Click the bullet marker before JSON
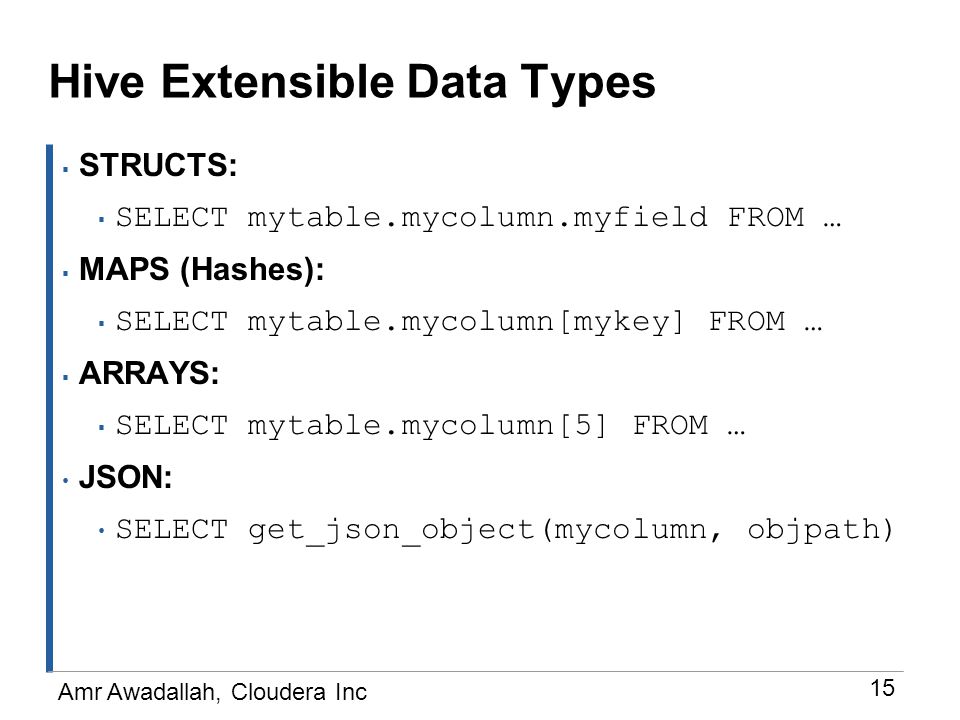Viewport: 960px width, 720px height. tap(66, 481)
